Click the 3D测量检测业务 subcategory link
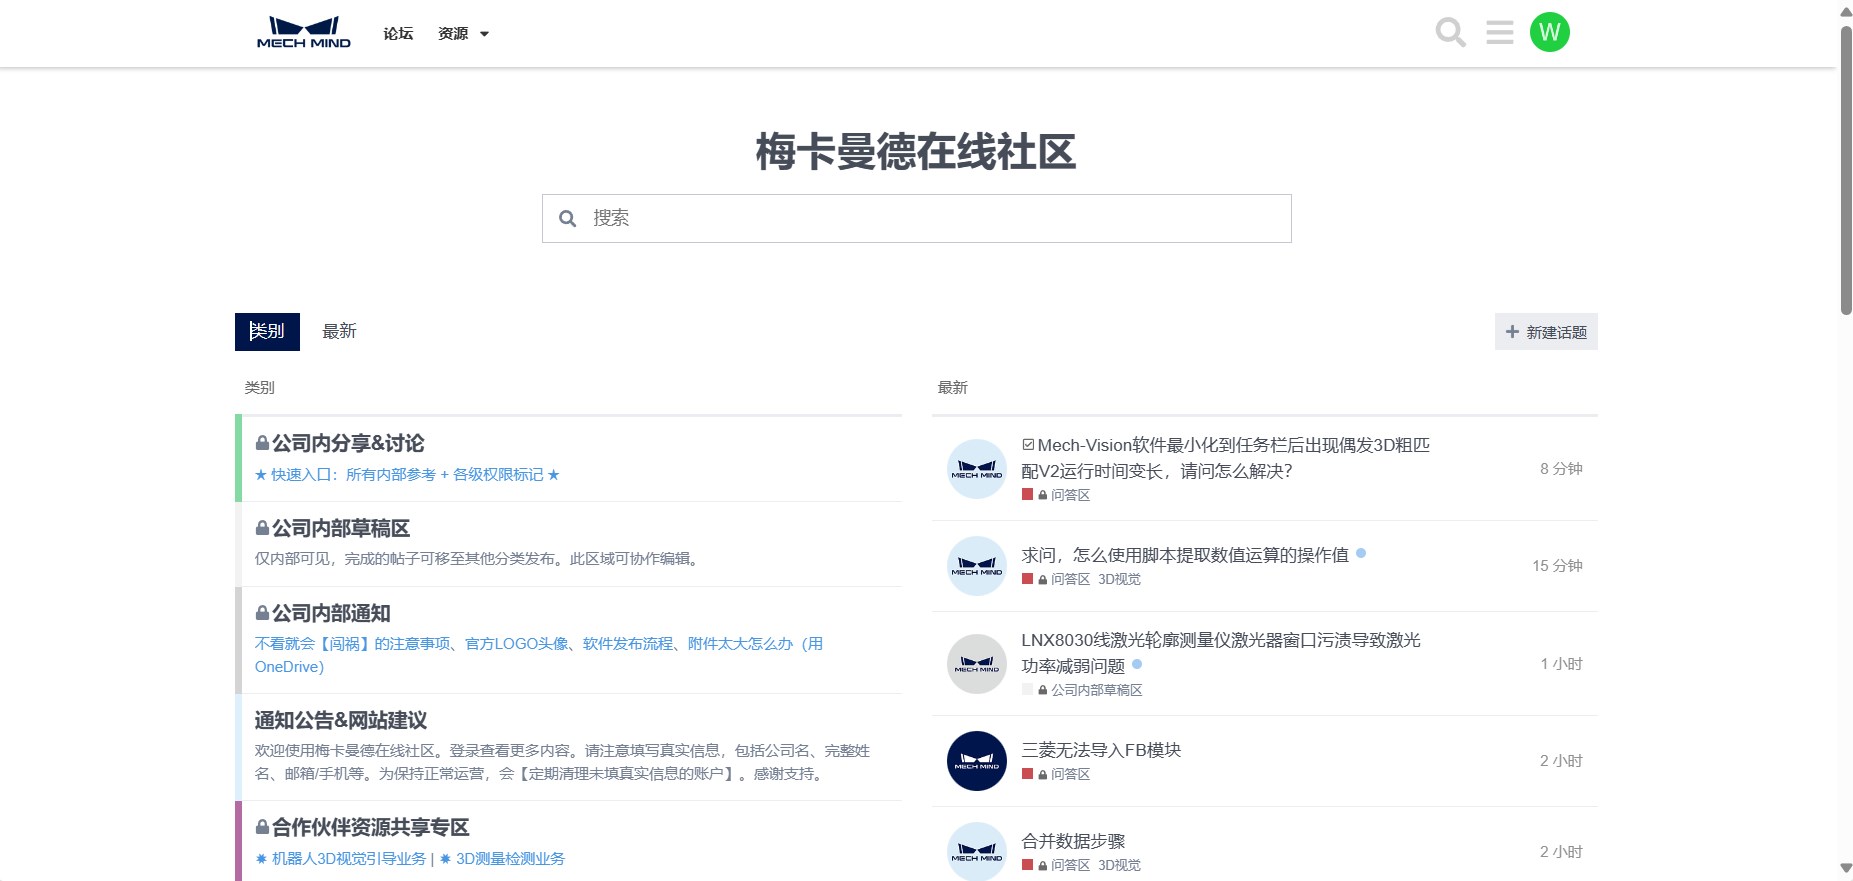Image resolution: width=1853 pixels, height=881 pixels. 510,859
